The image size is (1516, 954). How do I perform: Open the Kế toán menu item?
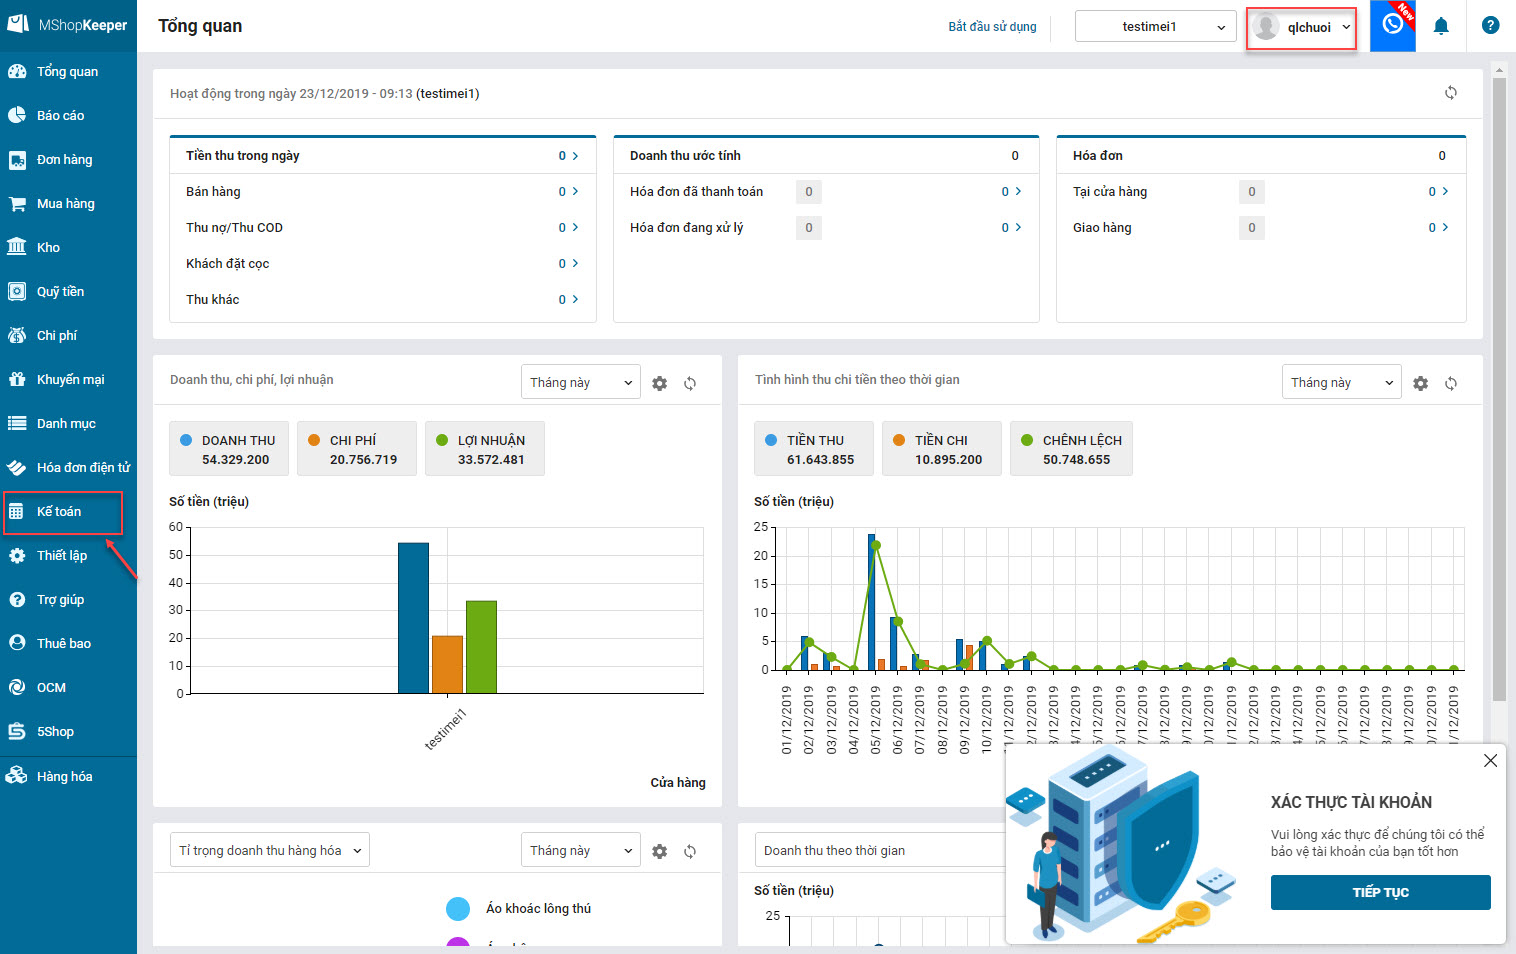point(60,512)
